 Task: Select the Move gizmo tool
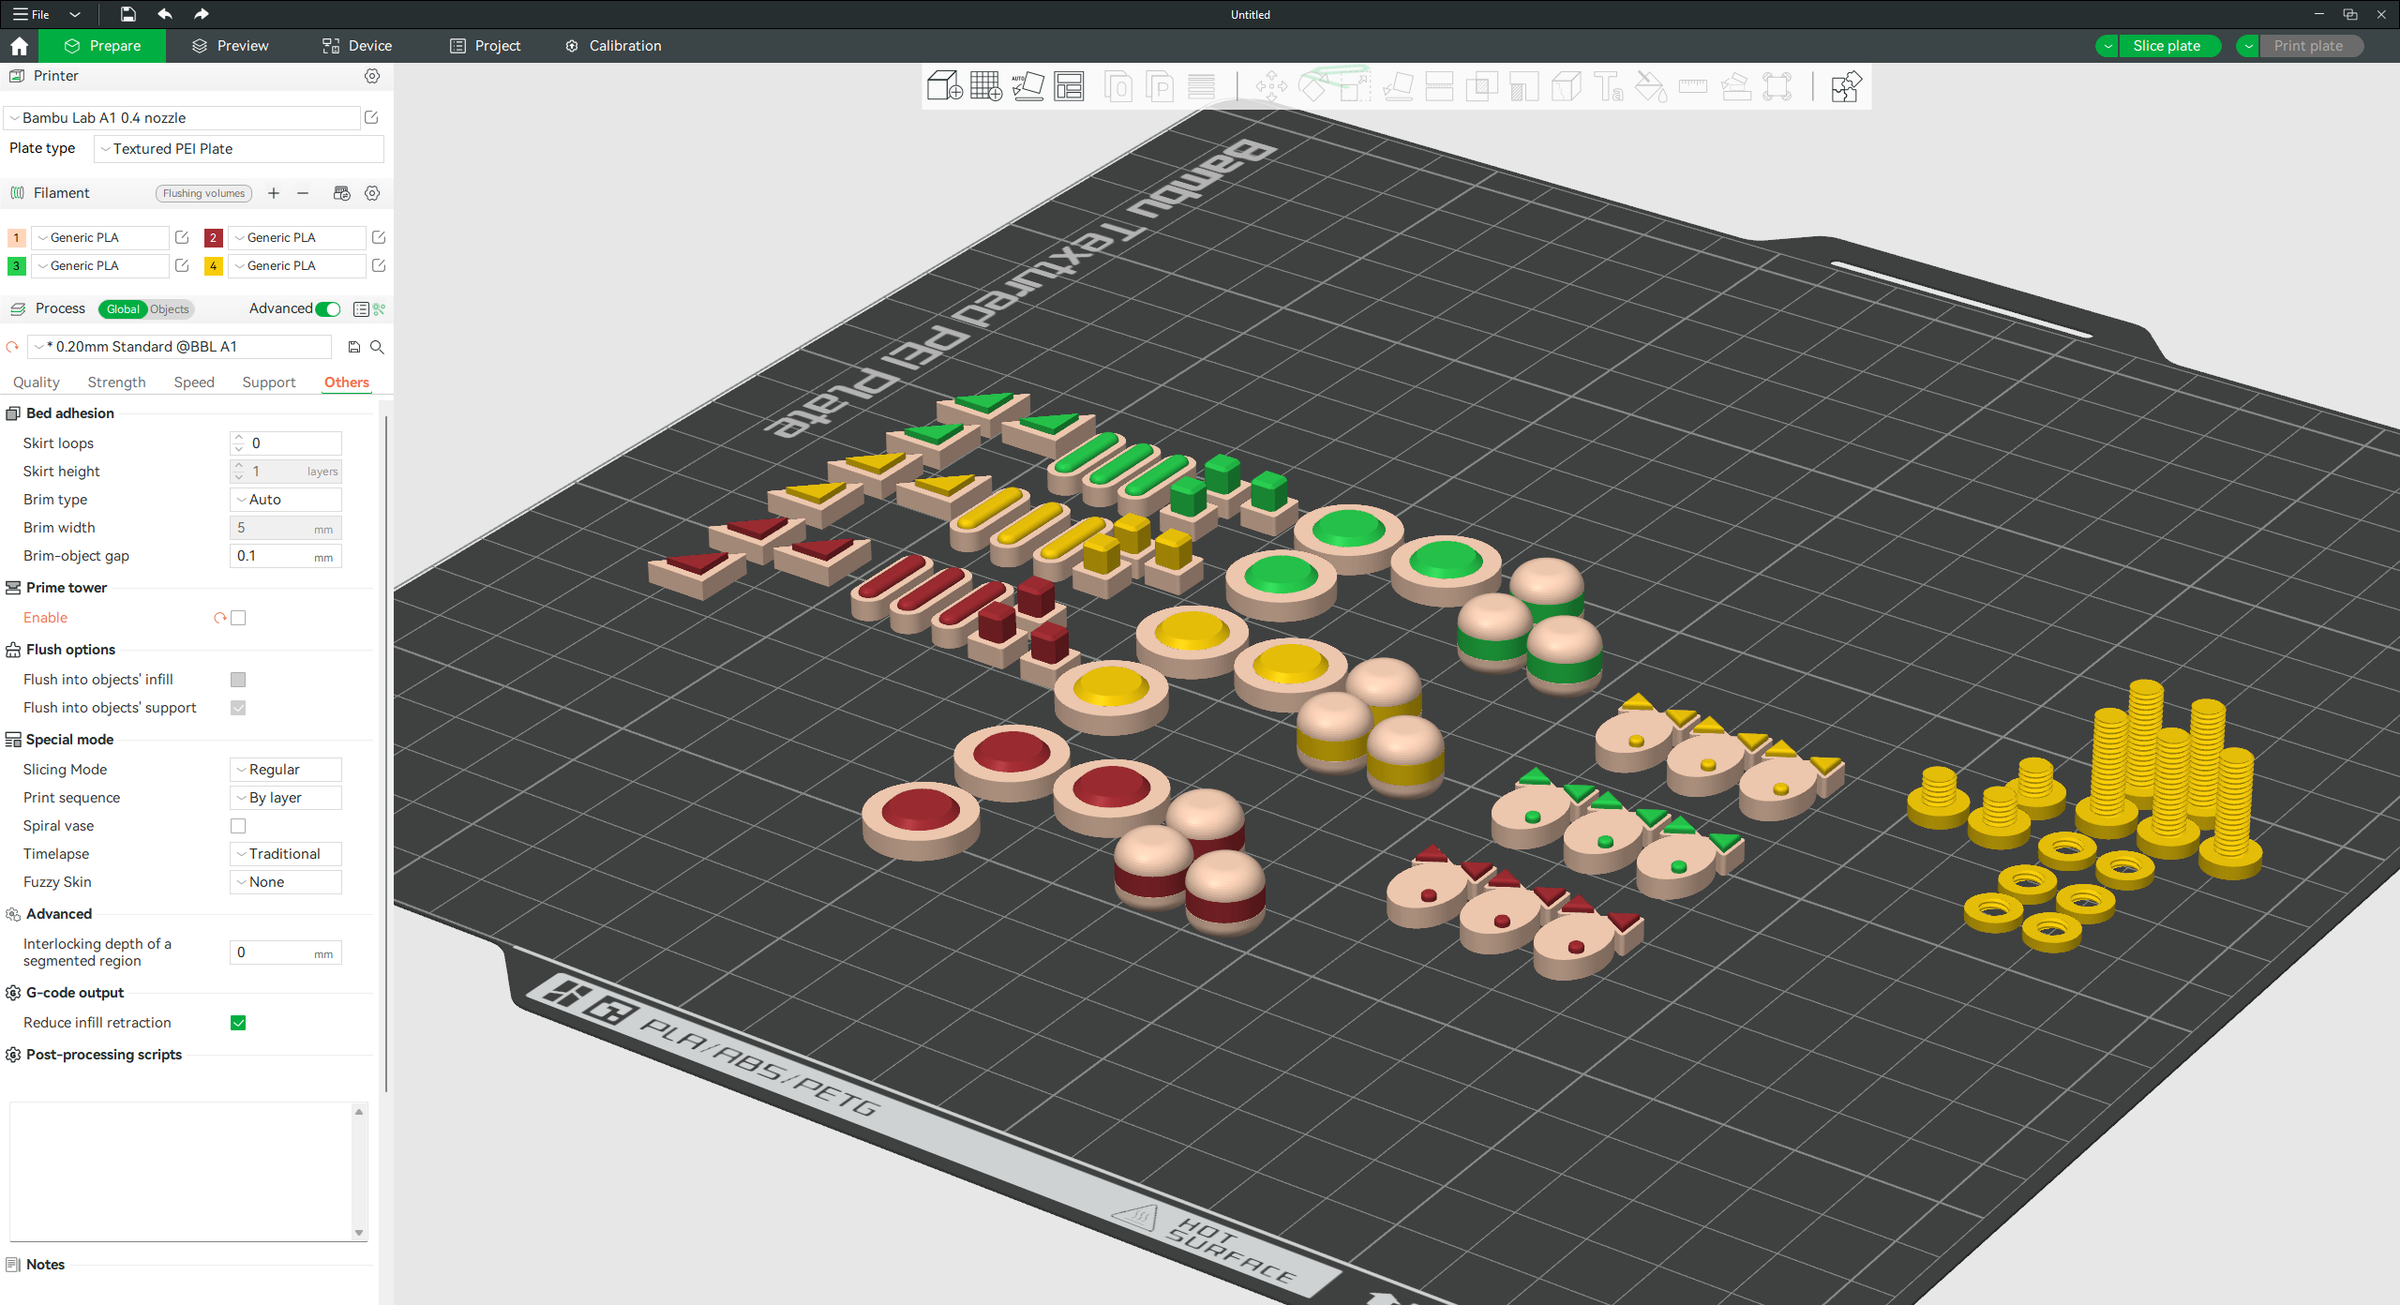click(1272, 86)
